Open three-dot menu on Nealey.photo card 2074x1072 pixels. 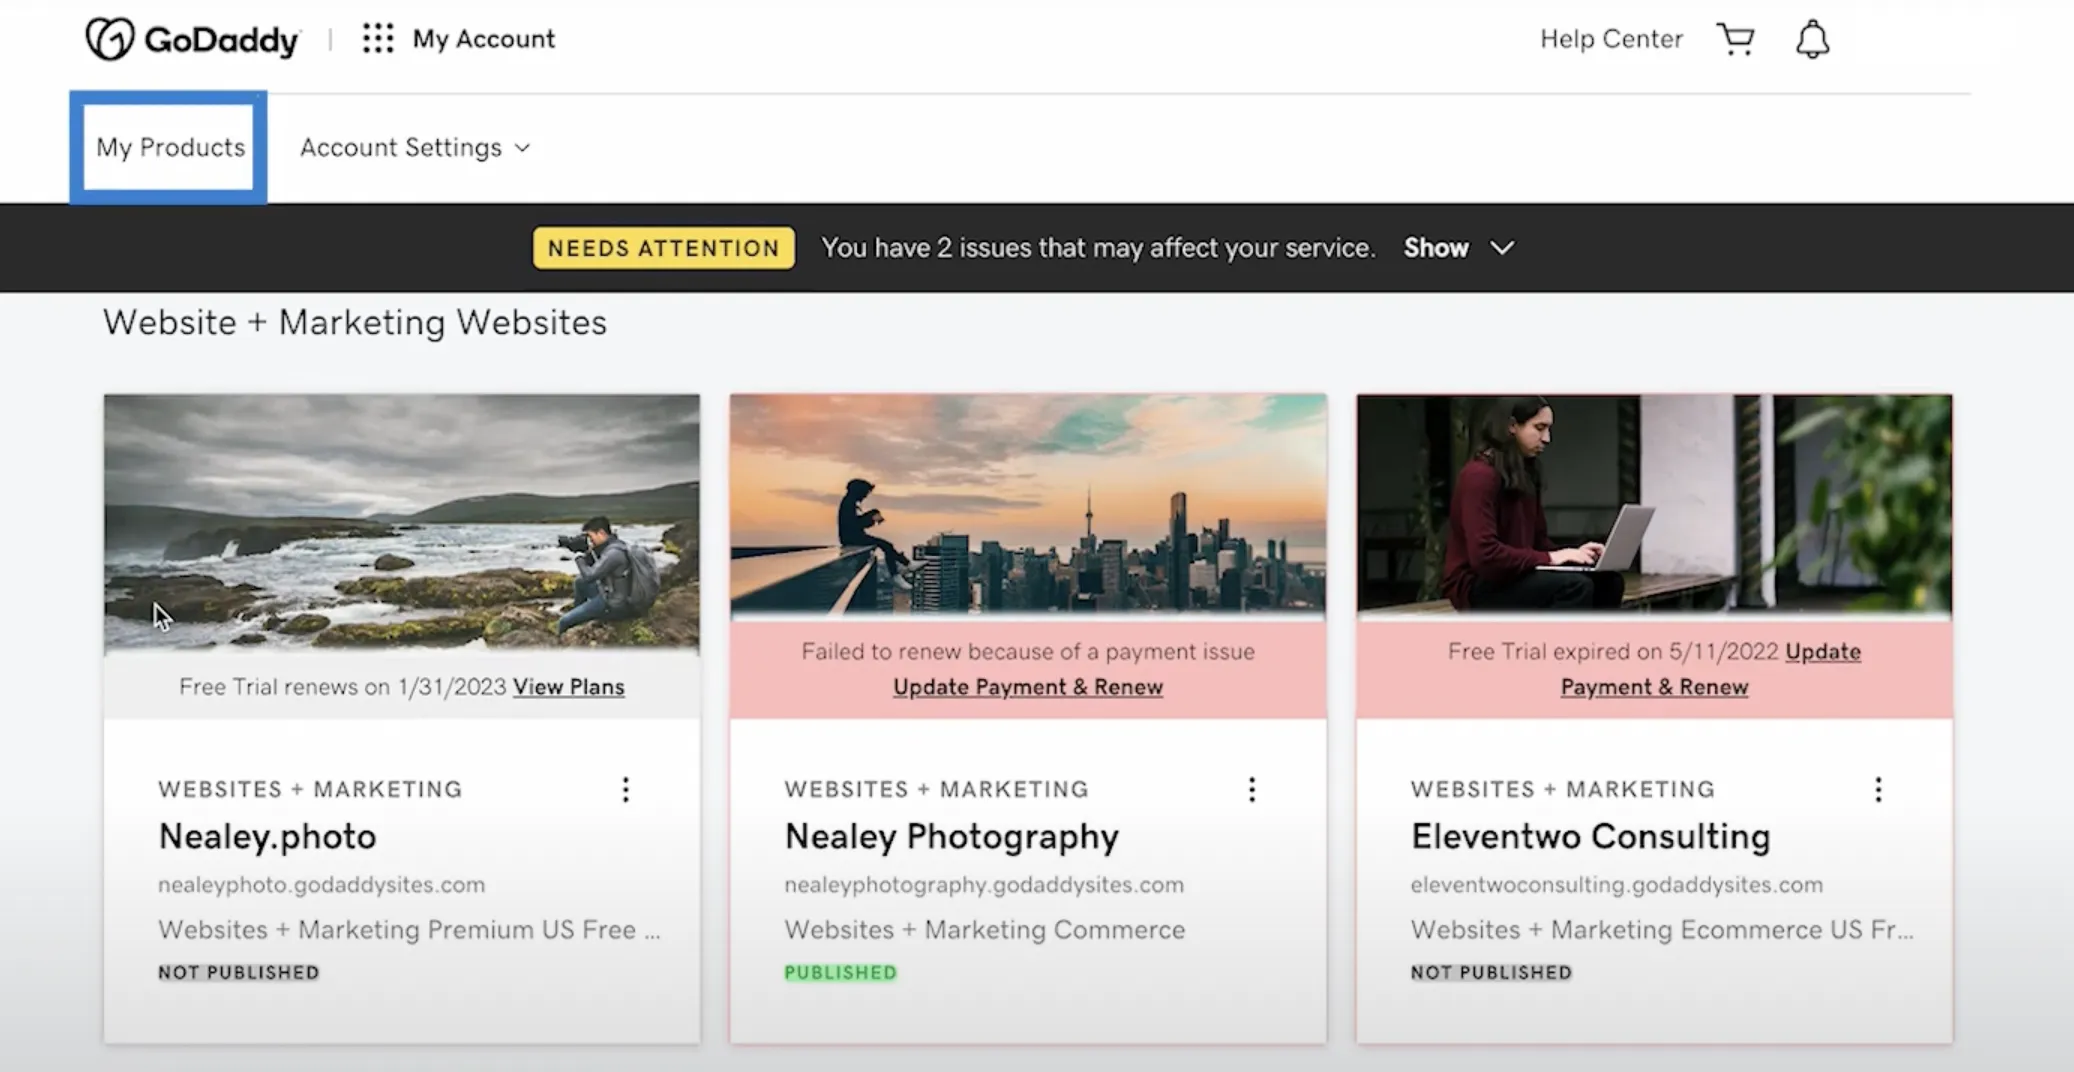(x=626, y=790)
